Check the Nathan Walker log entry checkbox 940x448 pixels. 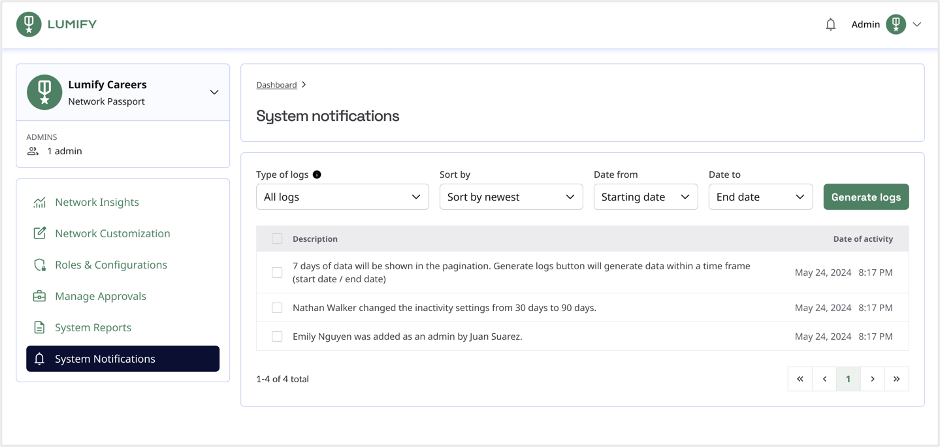pyautogui.click(x=277, y=308)
